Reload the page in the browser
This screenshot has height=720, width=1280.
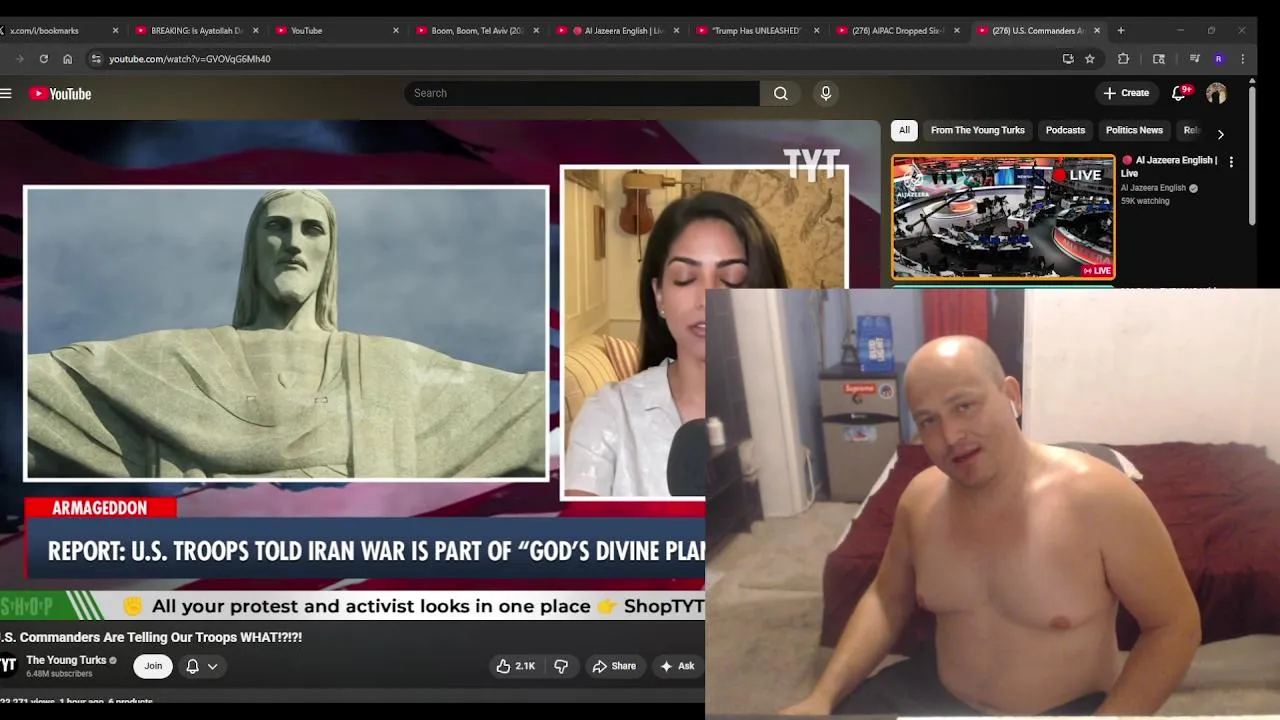point(43,59)
